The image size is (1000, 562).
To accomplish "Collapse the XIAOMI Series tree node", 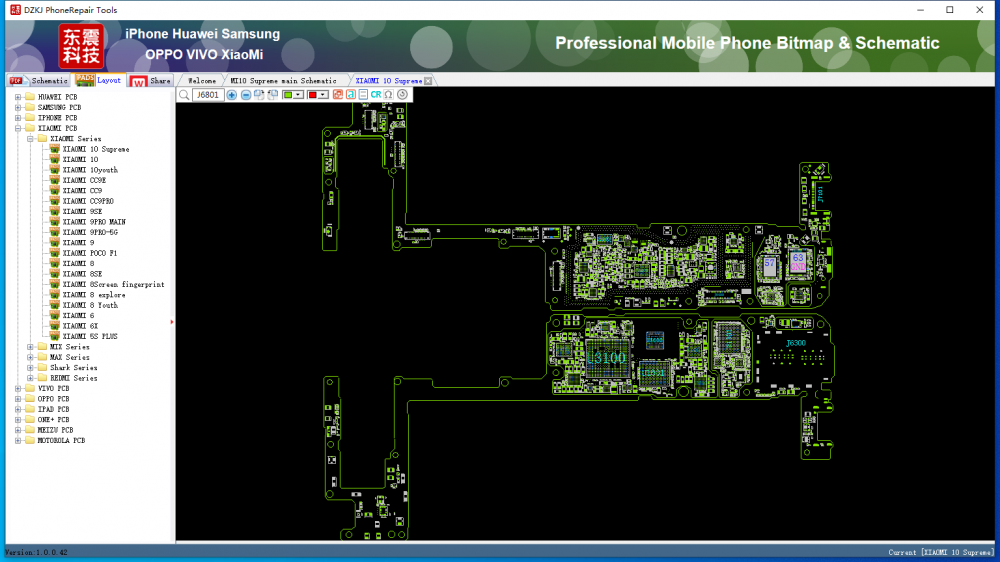I will click(x=30, y=139).
